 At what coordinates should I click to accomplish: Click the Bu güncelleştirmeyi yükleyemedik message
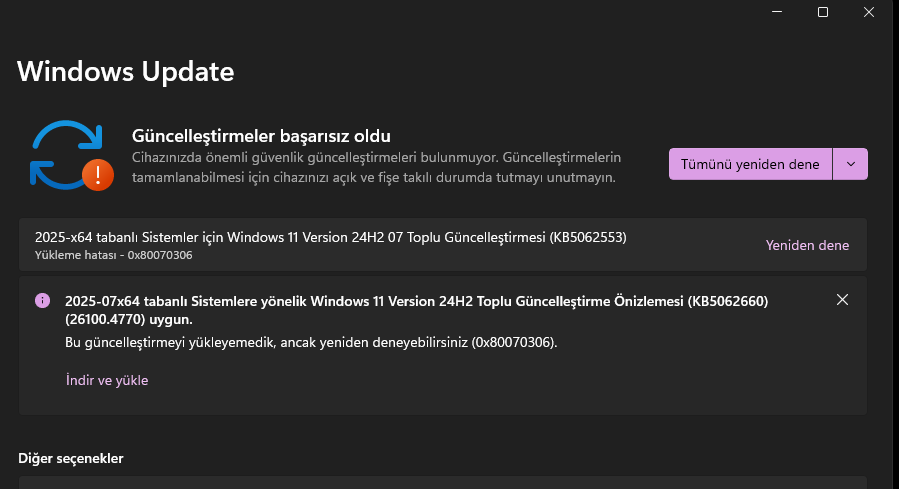(x=311, y=342)
